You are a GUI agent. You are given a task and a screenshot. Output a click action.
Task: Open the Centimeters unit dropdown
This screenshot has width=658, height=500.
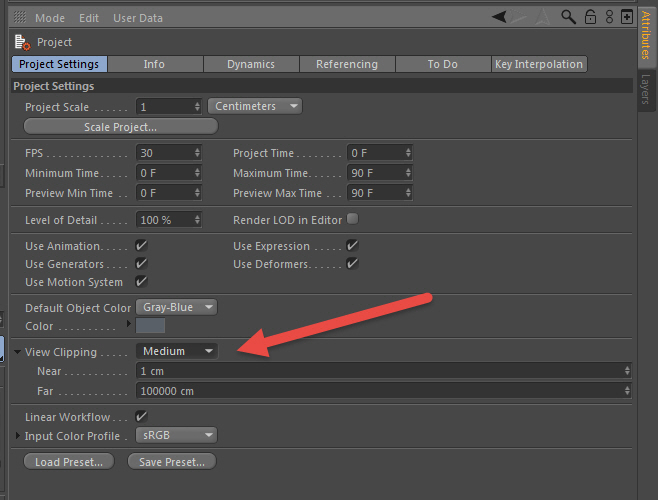pos(255,106)
